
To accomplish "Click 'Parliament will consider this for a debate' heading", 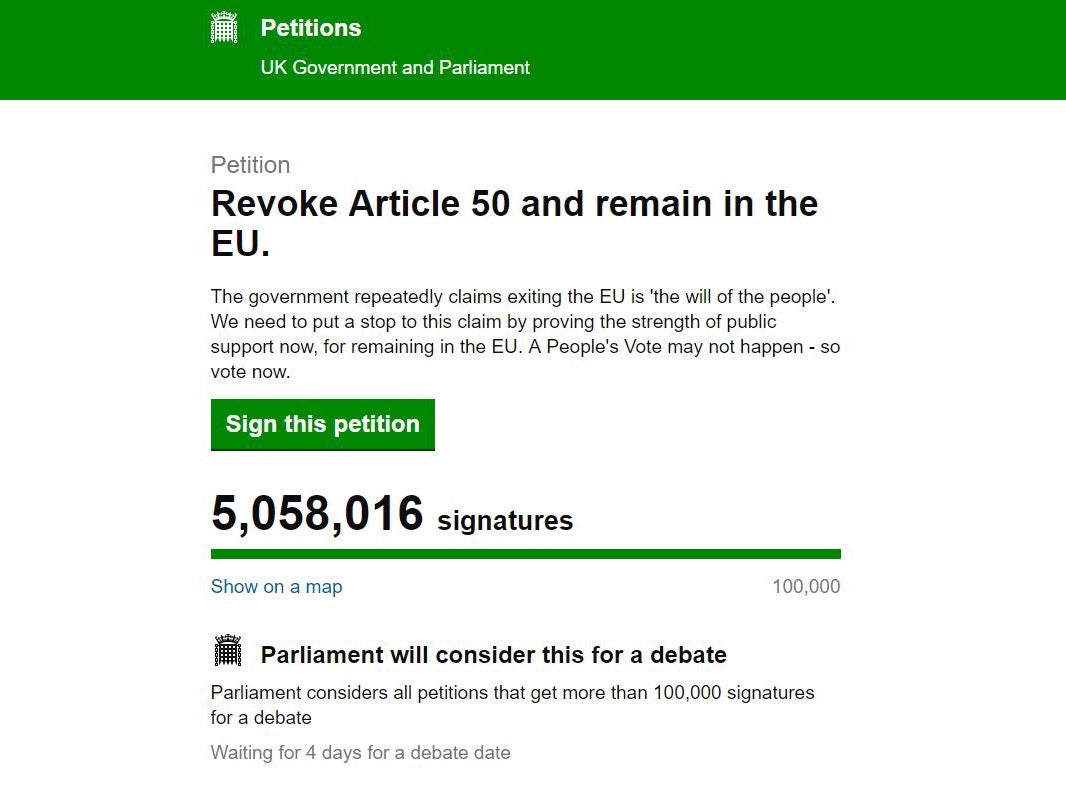I will (x=493, y=656).
